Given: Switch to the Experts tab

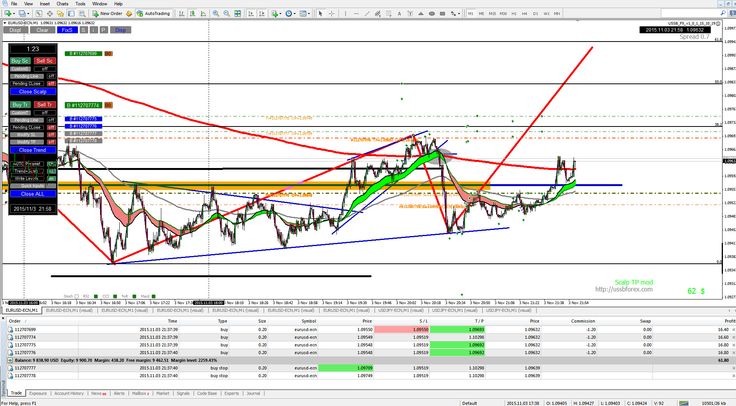Looking at the screenshot, I should (231, 393).
